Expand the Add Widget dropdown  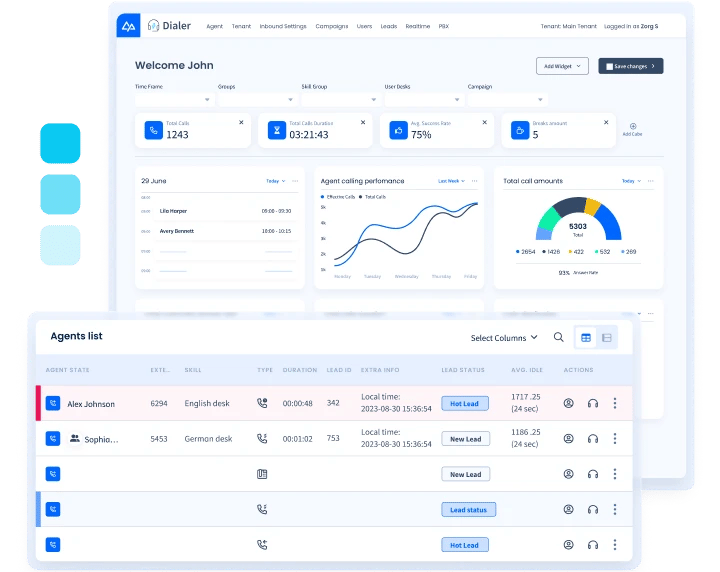click(x=562, y=66)
